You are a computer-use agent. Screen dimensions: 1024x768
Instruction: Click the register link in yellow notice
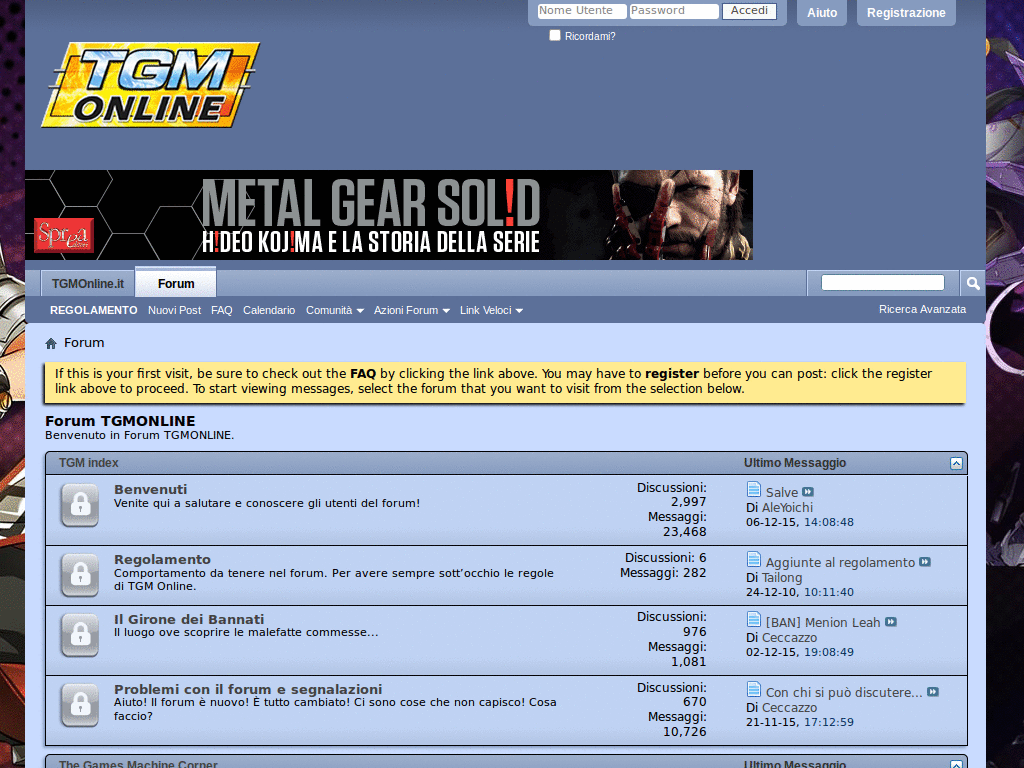672,374
